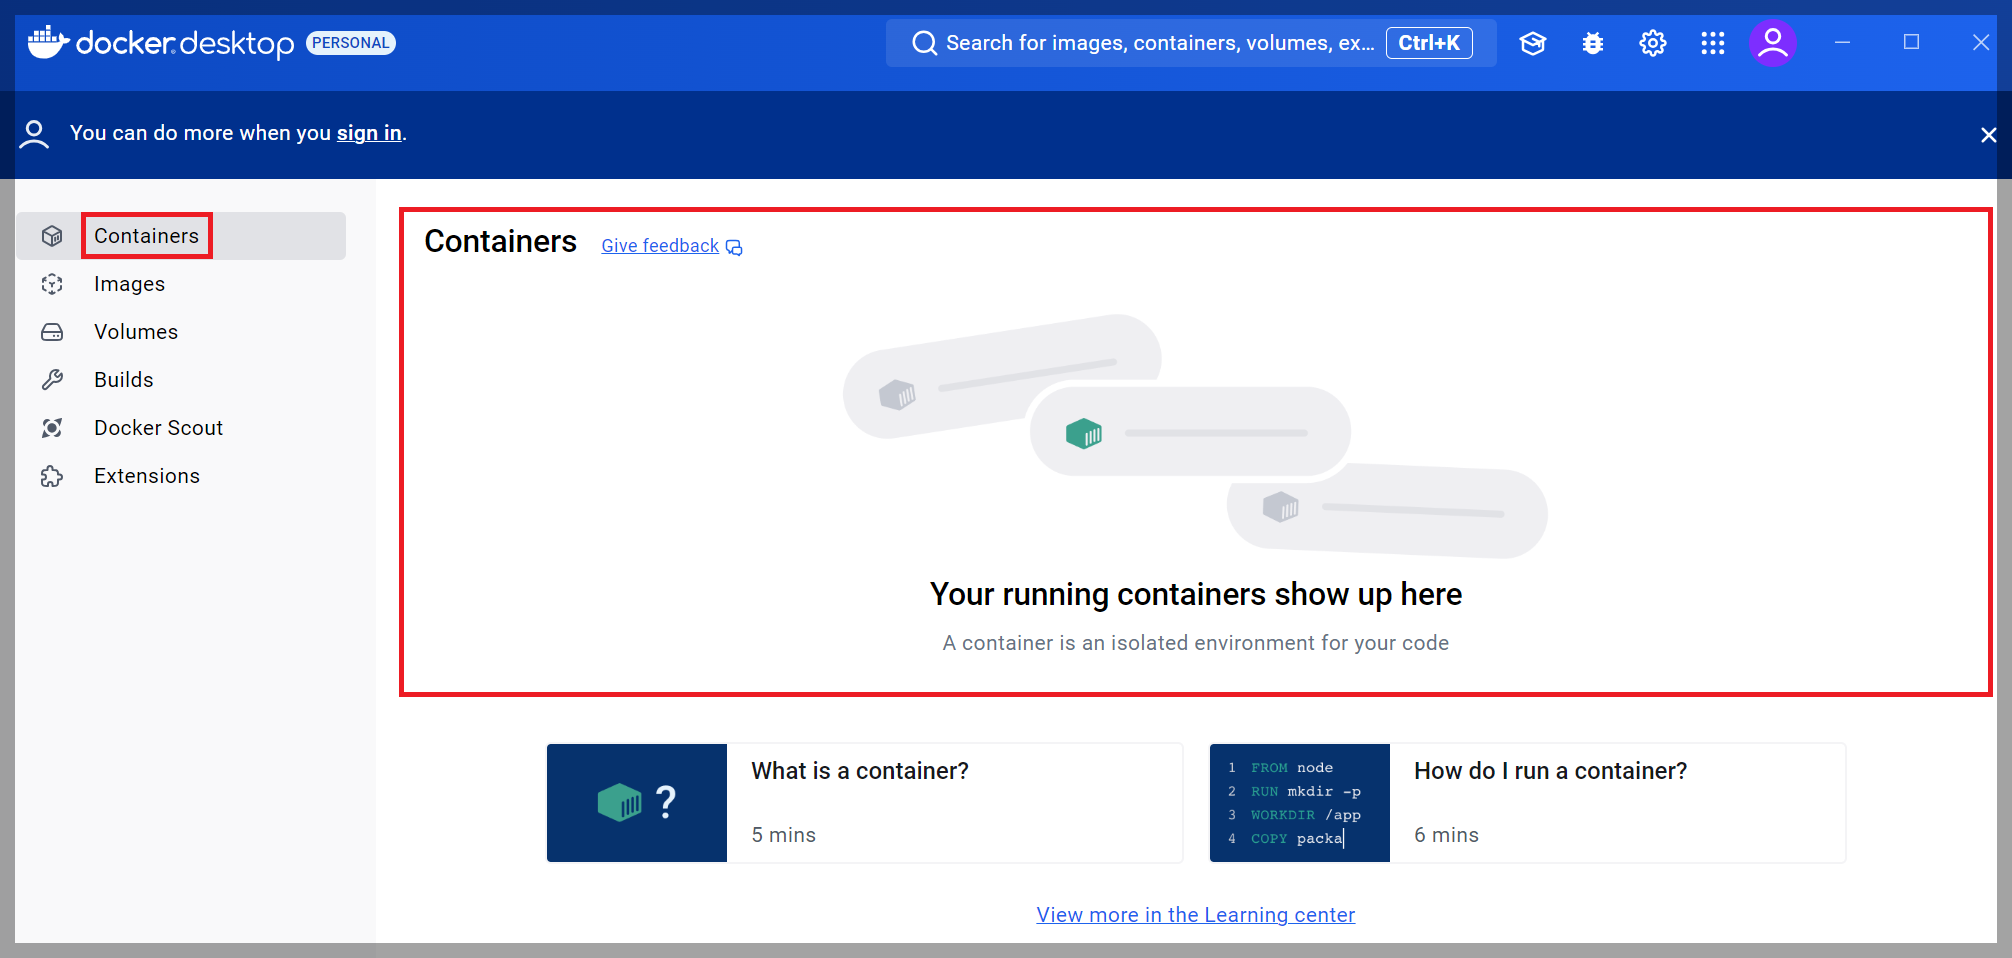Focus the search images, containers, volumes field

[x=1191, y=43]
